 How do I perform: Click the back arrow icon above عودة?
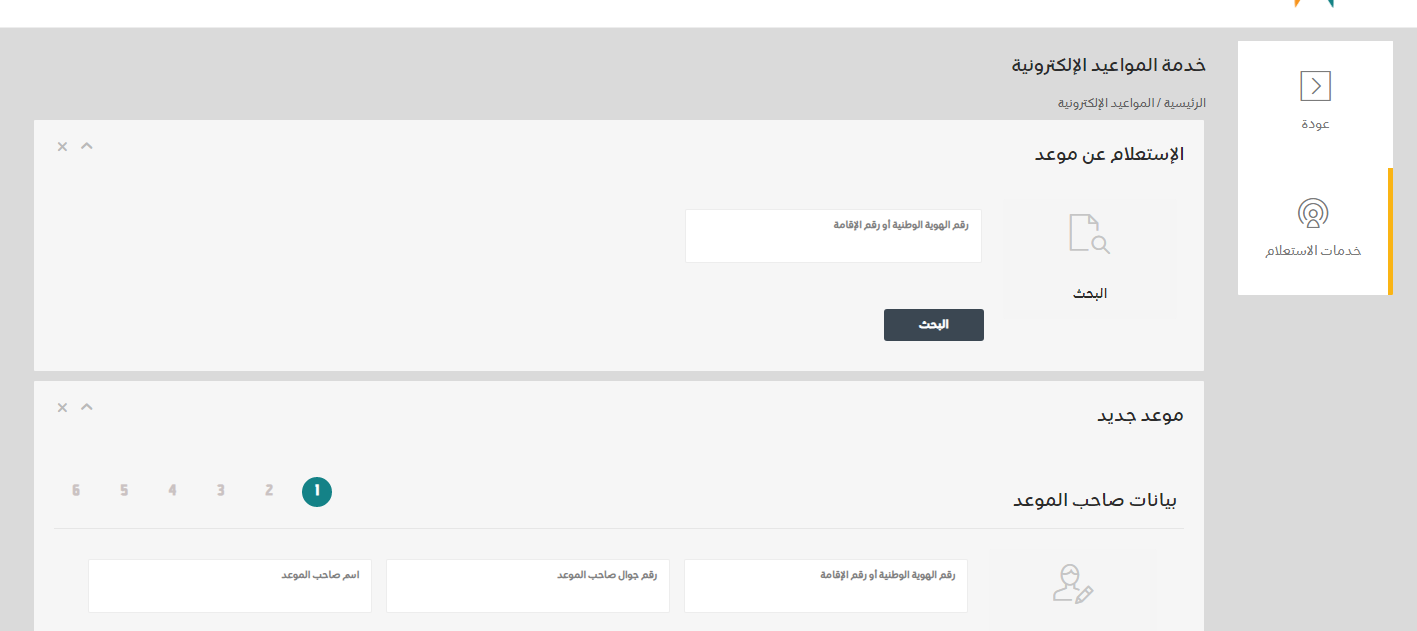coord(1315,86)
